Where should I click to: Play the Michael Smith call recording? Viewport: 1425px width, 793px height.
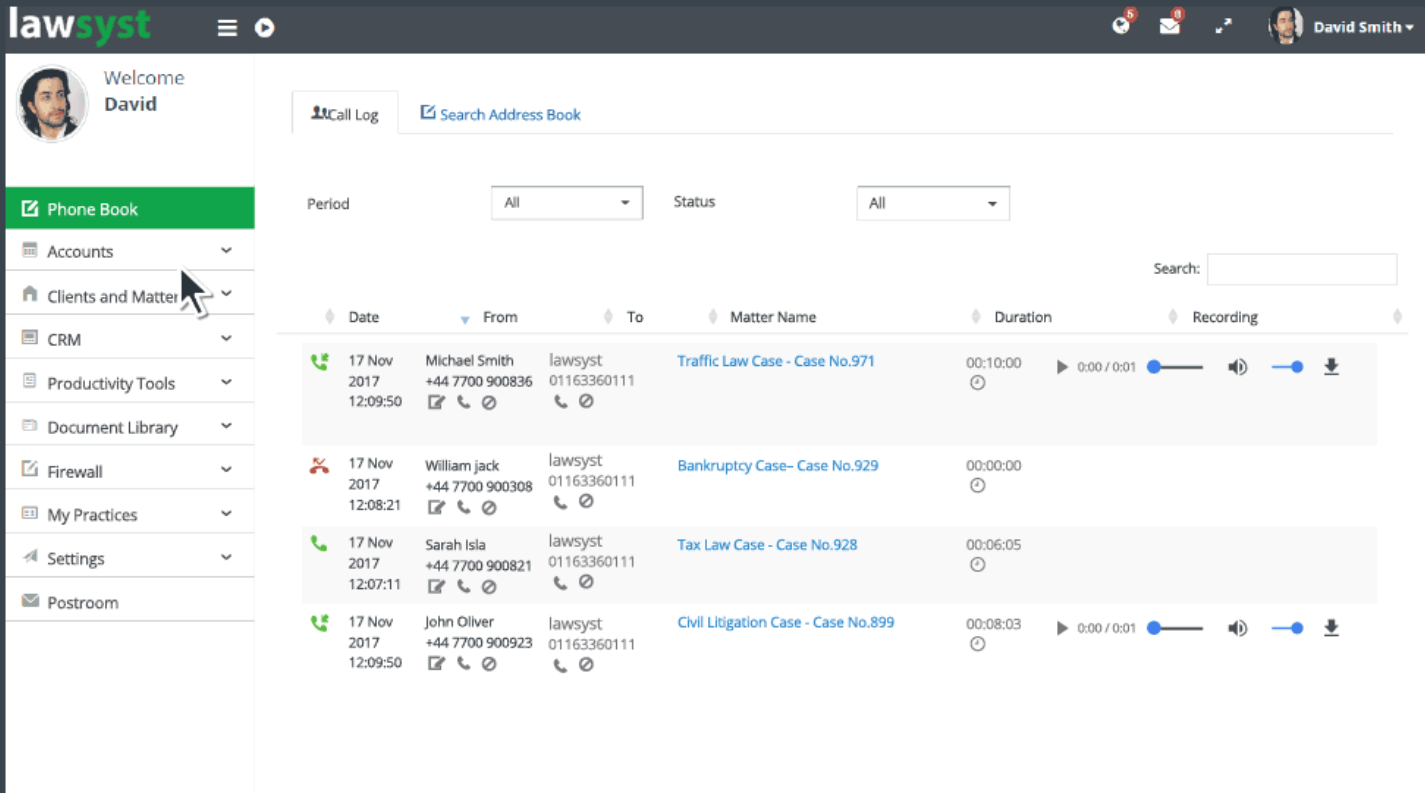tap(1062, 367)
